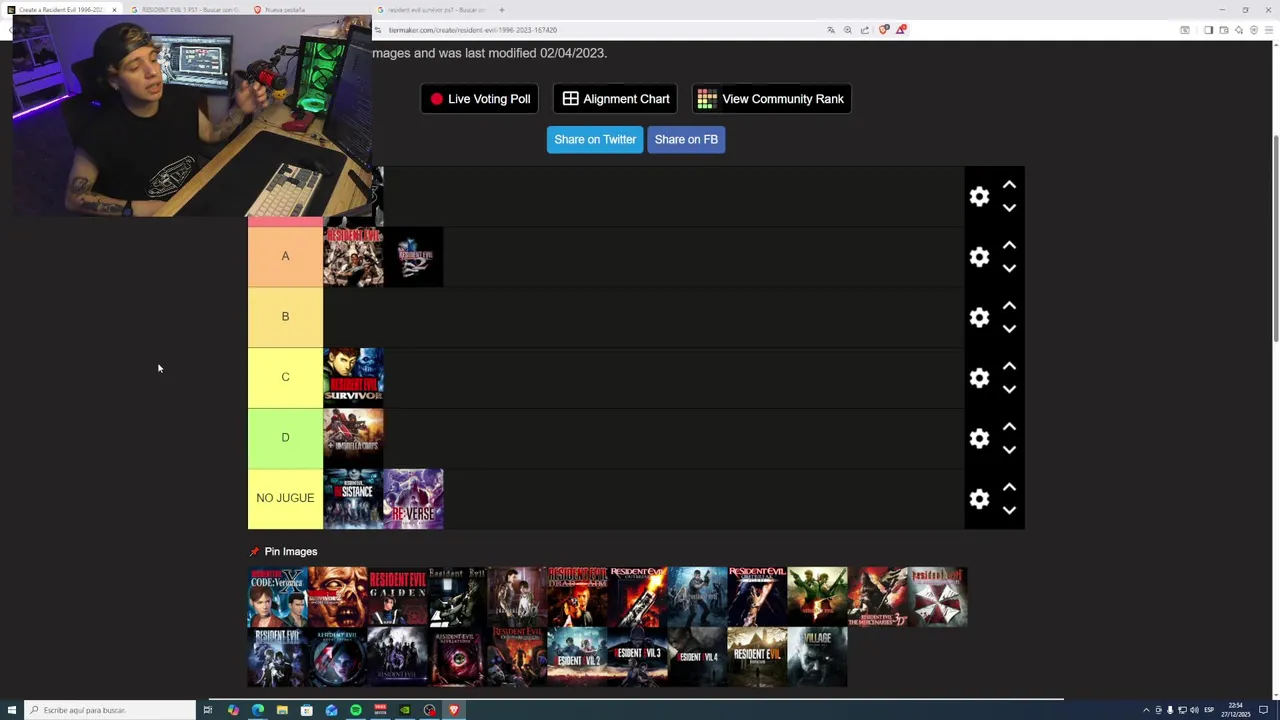Open the Live Voting Poll
This screenshot has height=720, width=1280.
[x=480, y=99]
